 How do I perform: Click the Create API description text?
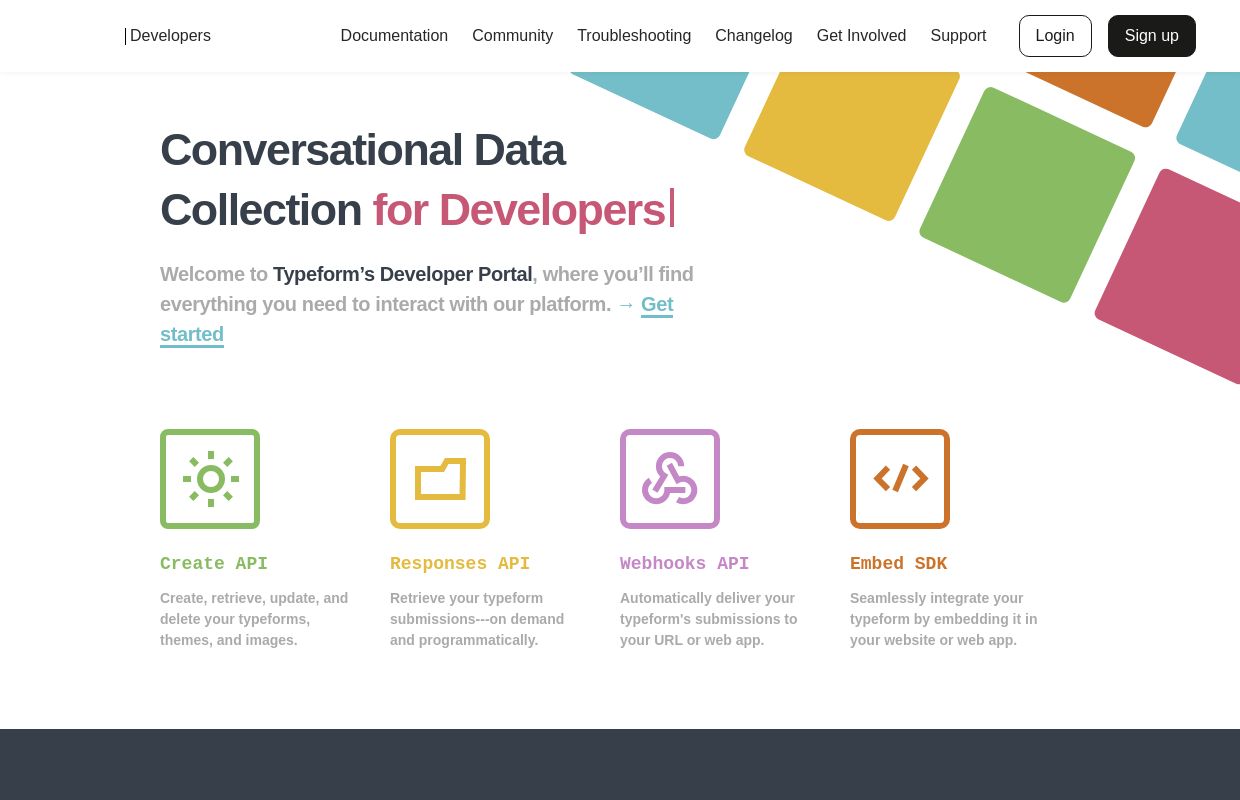[x=254, y=619]
